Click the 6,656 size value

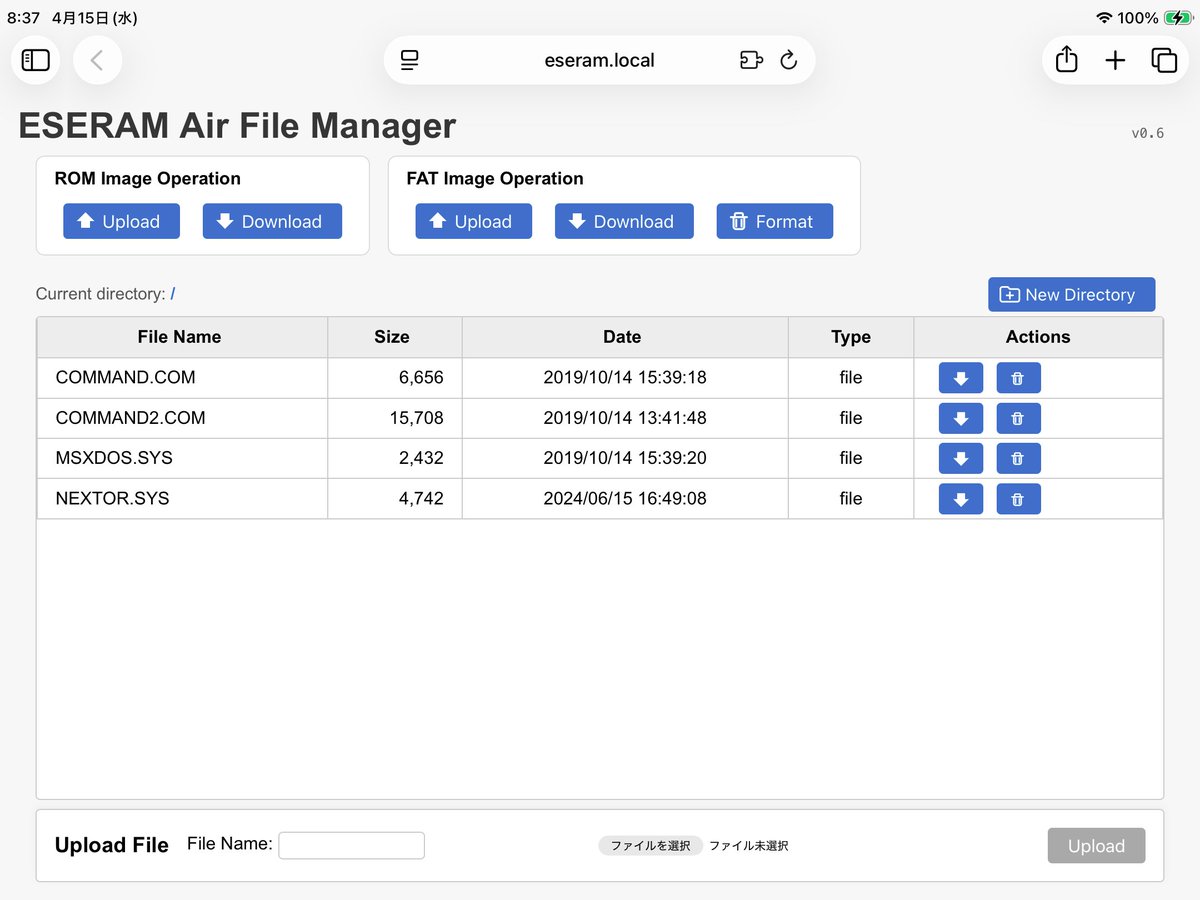[x=421, y=378]
